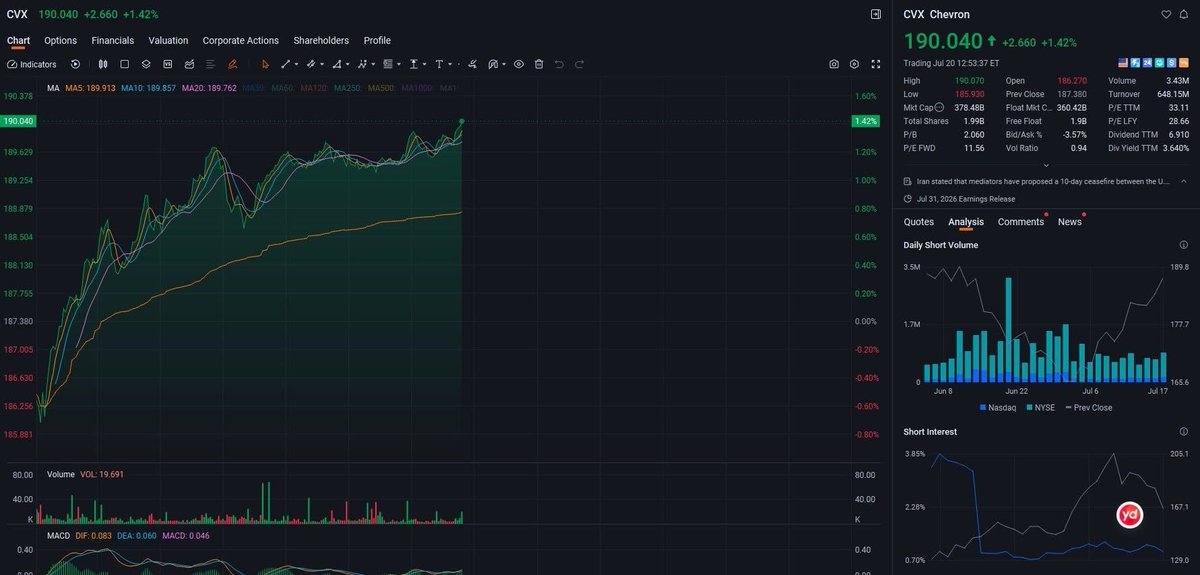This screenshot has height=575, width=1200.
Task: Select the angle measurement drawing tool
Action: (337, 64)
